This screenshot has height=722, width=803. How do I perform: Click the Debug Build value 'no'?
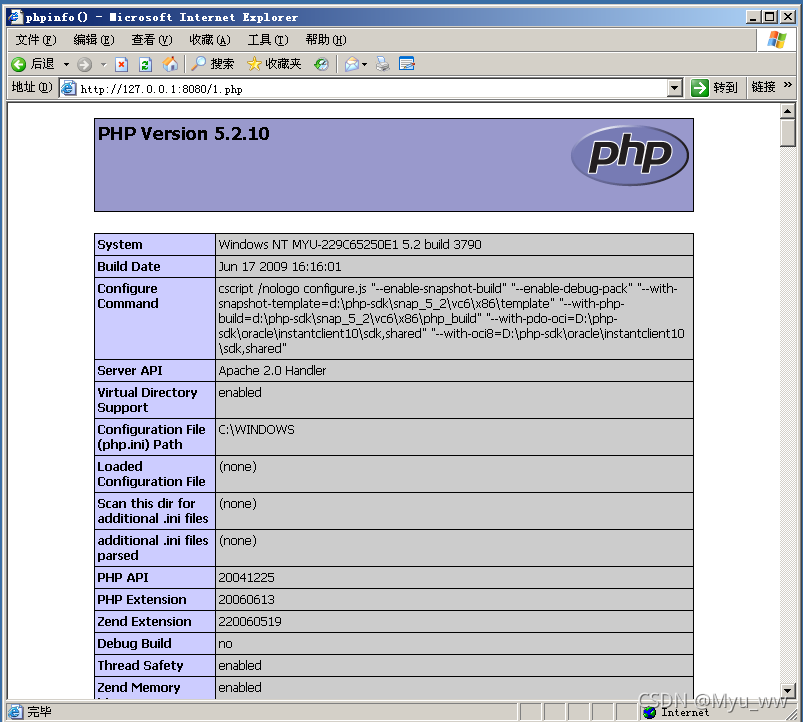(x=225, y=644)
